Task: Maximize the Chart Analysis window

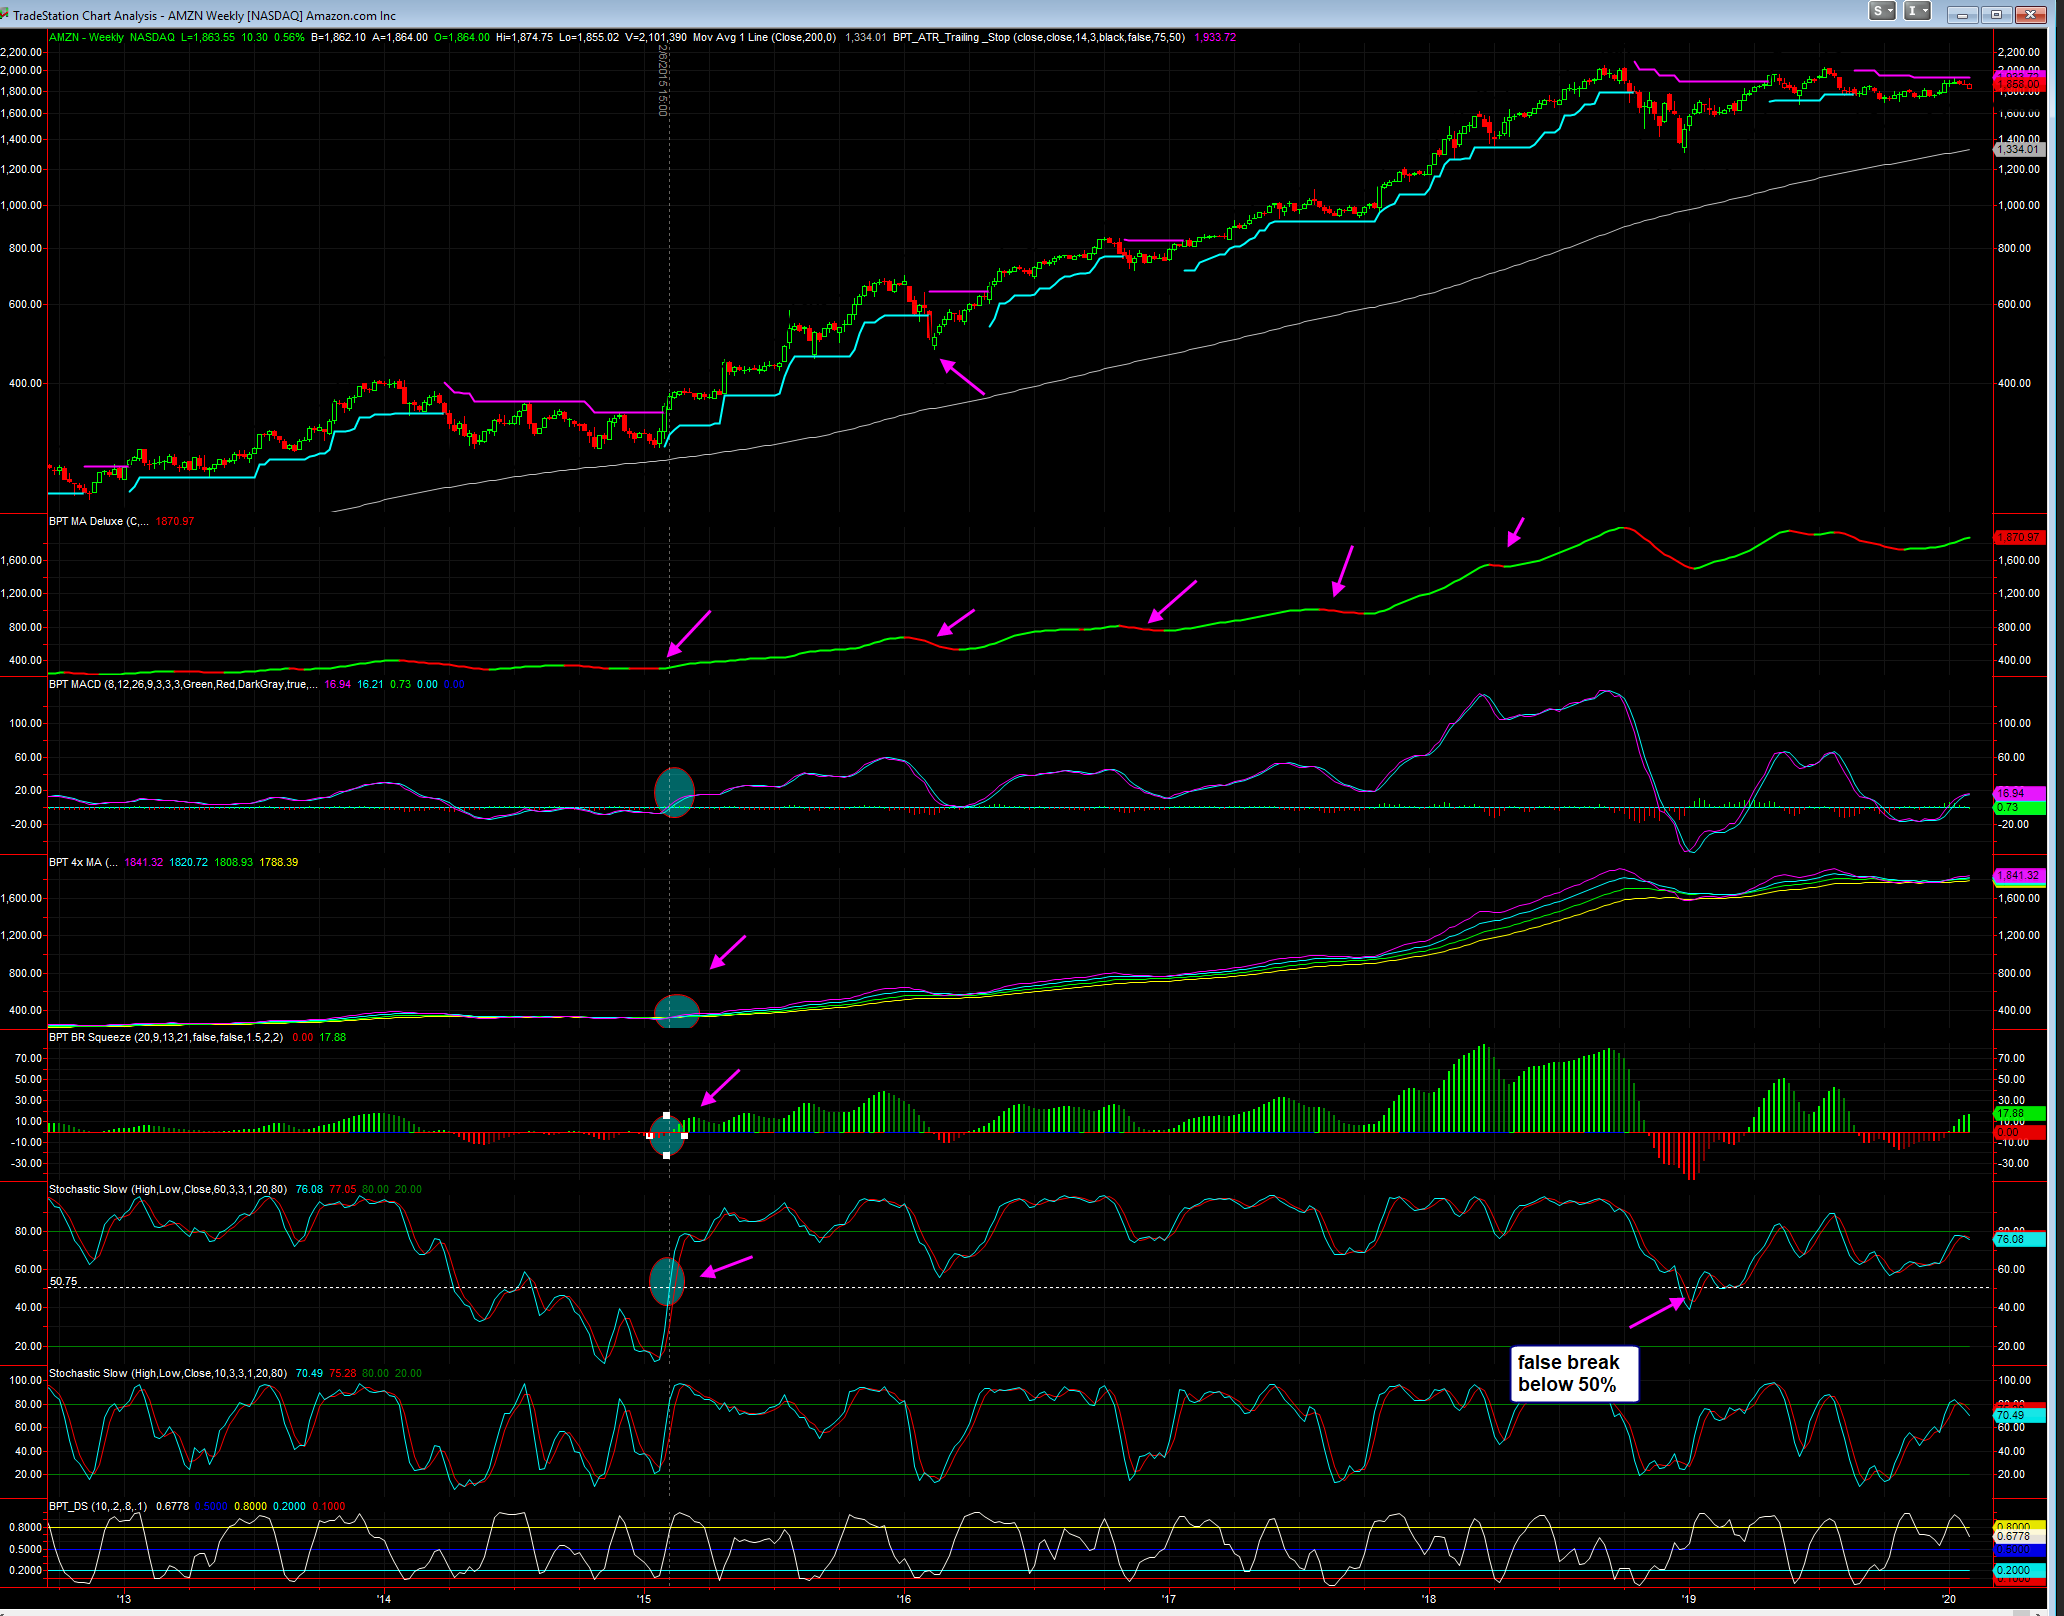Action: tap(1996, 14)
